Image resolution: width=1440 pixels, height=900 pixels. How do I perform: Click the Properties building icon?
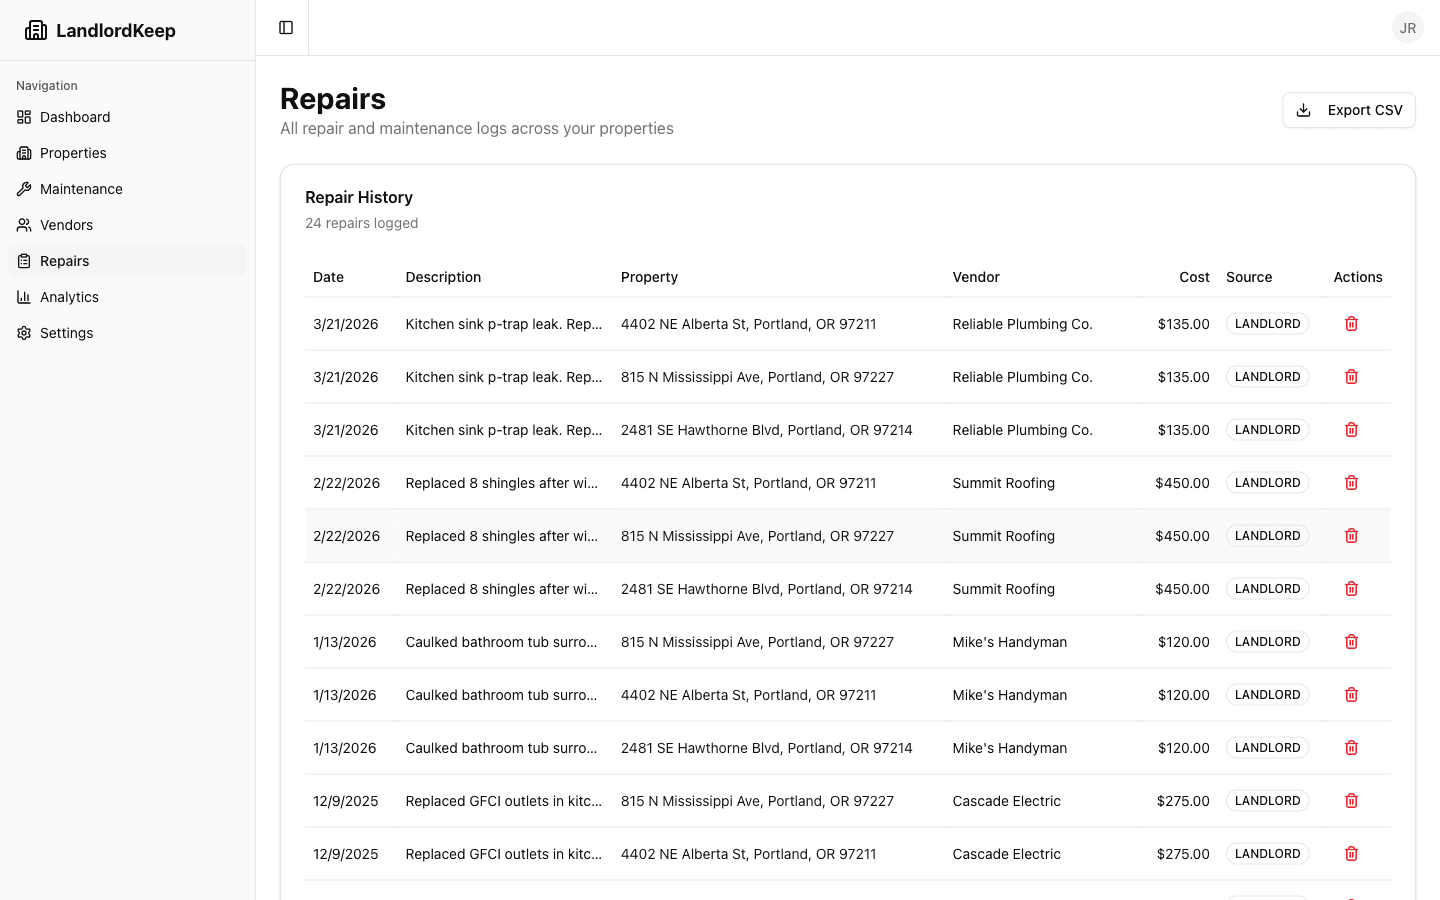point(23,152)
